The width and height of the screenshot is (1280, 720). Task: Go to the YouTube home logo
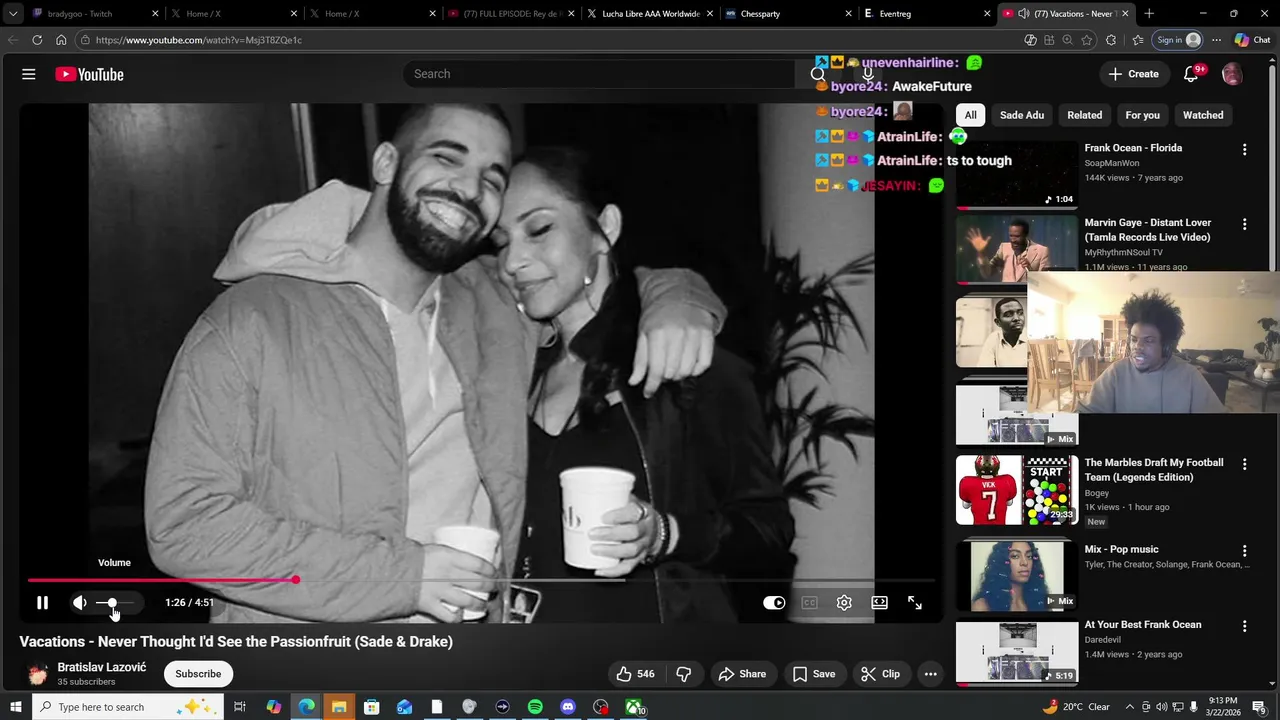(x=89, y=74)
